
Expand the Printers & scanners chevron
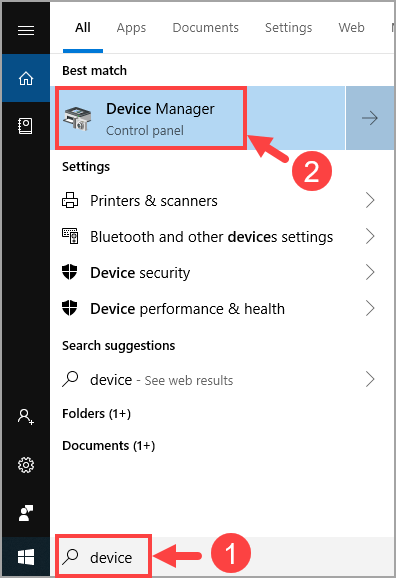tap(370, 201)
